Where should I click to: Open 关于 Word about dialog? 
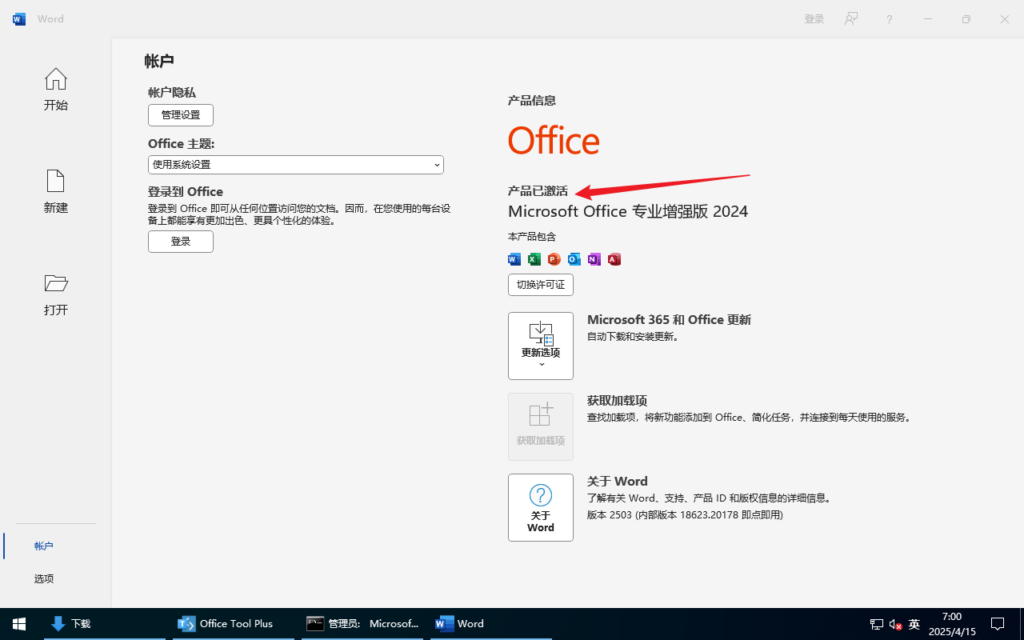pos(541,507)
